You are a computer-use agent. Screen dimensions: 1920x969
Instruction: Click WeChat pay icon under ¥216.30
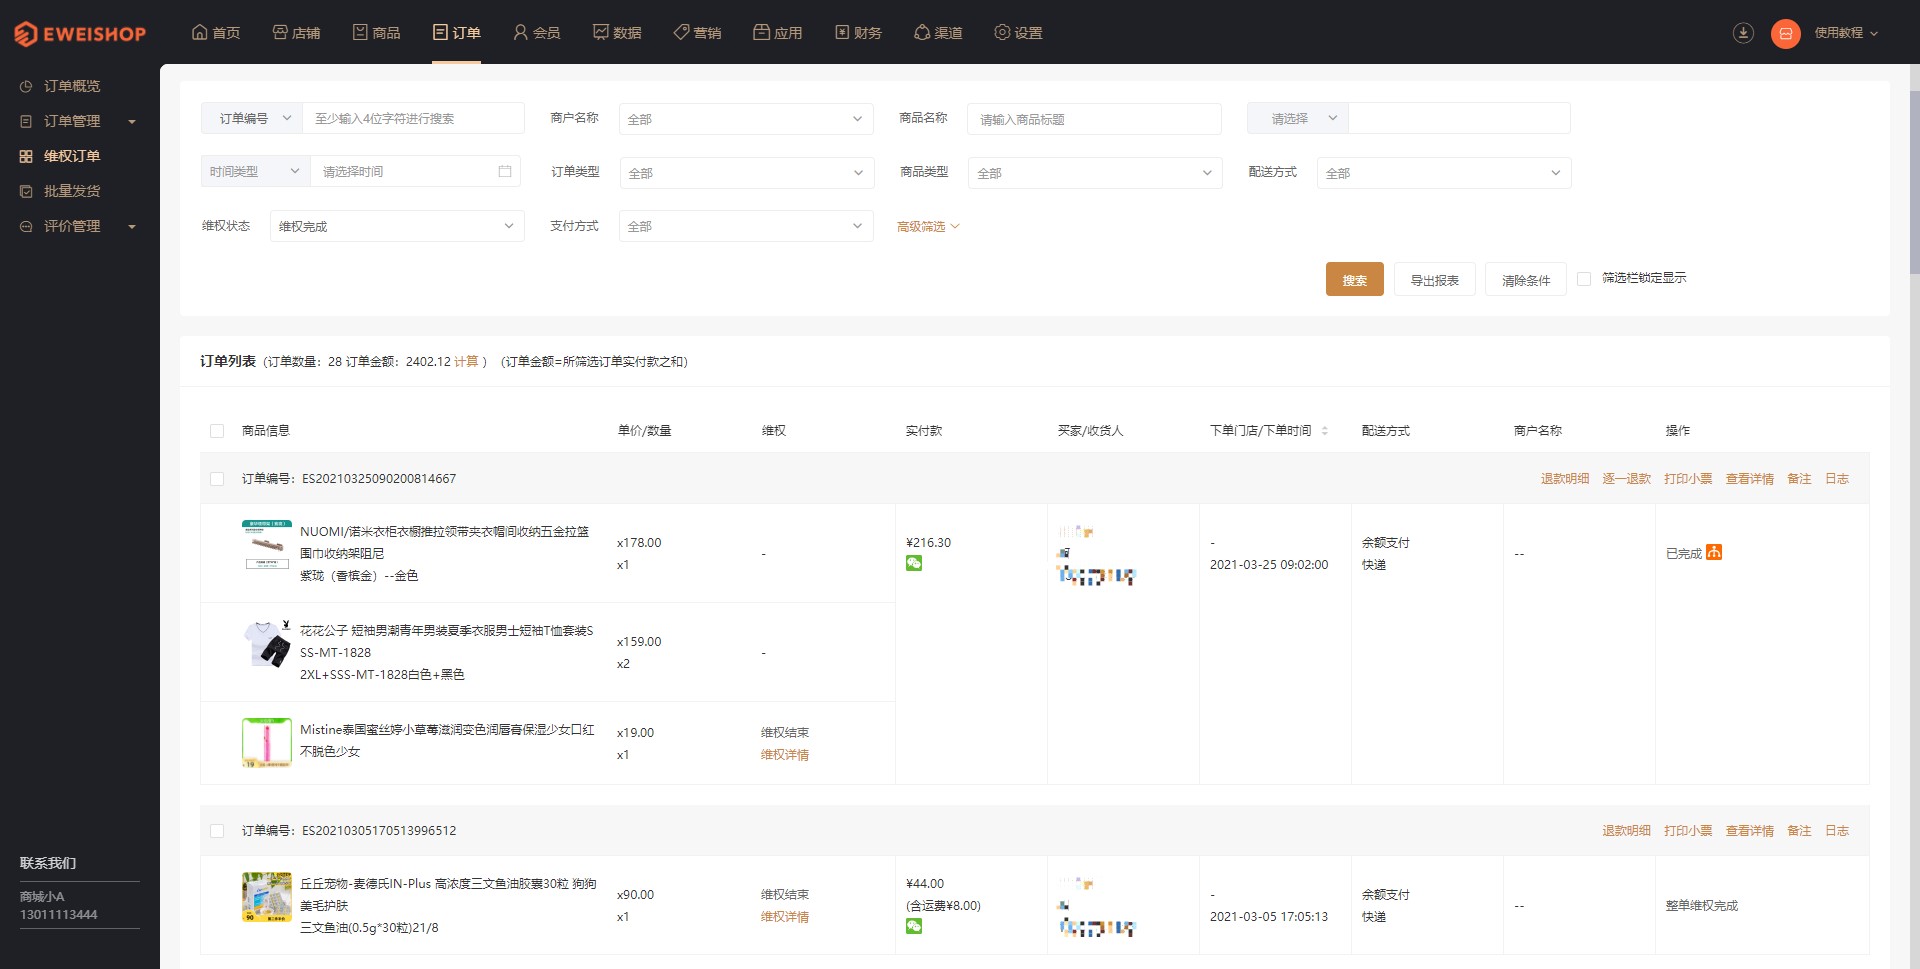[914, 563]
